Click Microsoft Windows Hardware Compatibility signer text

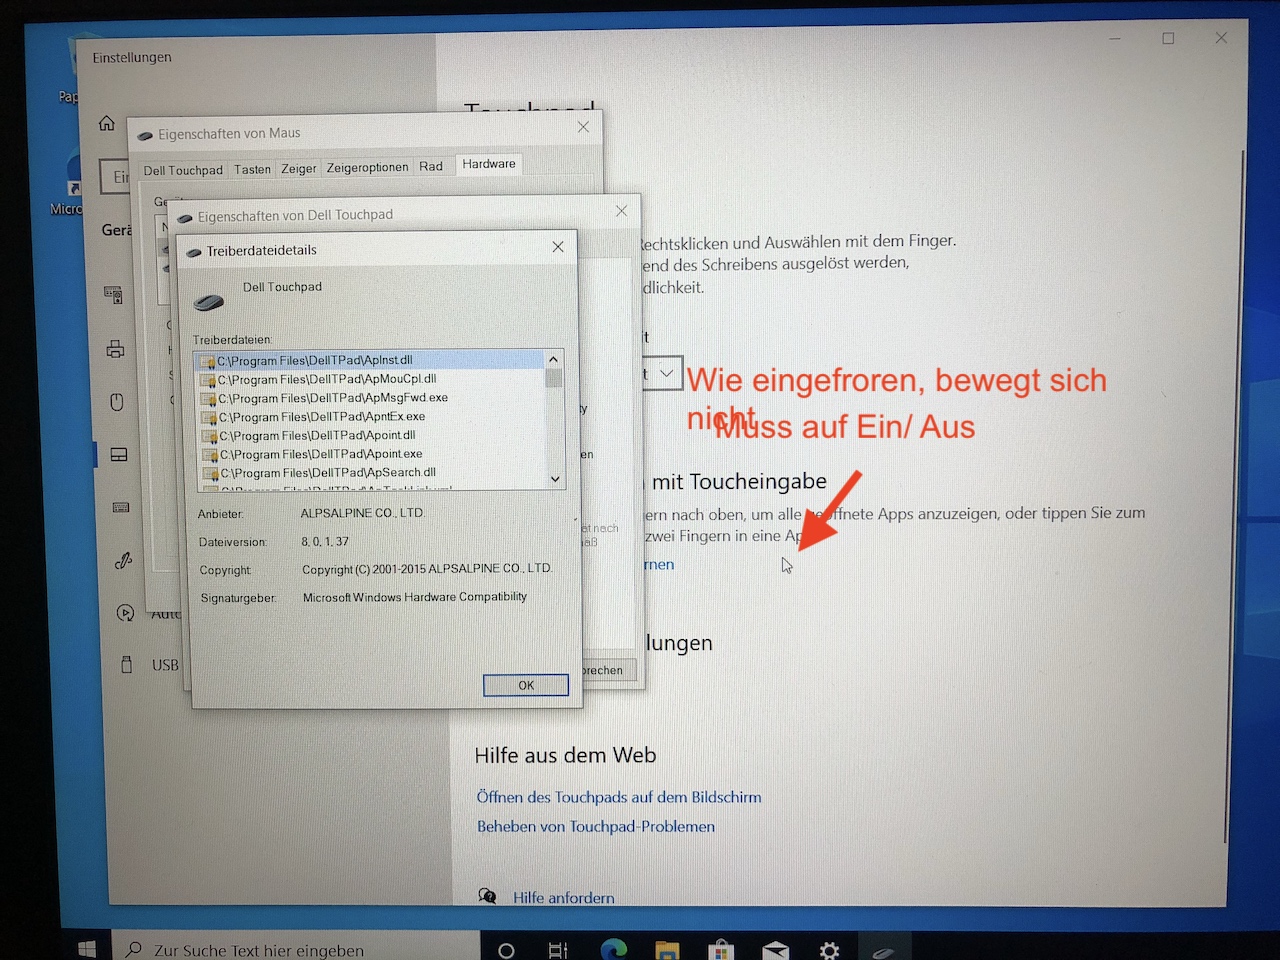pos(415,597)
